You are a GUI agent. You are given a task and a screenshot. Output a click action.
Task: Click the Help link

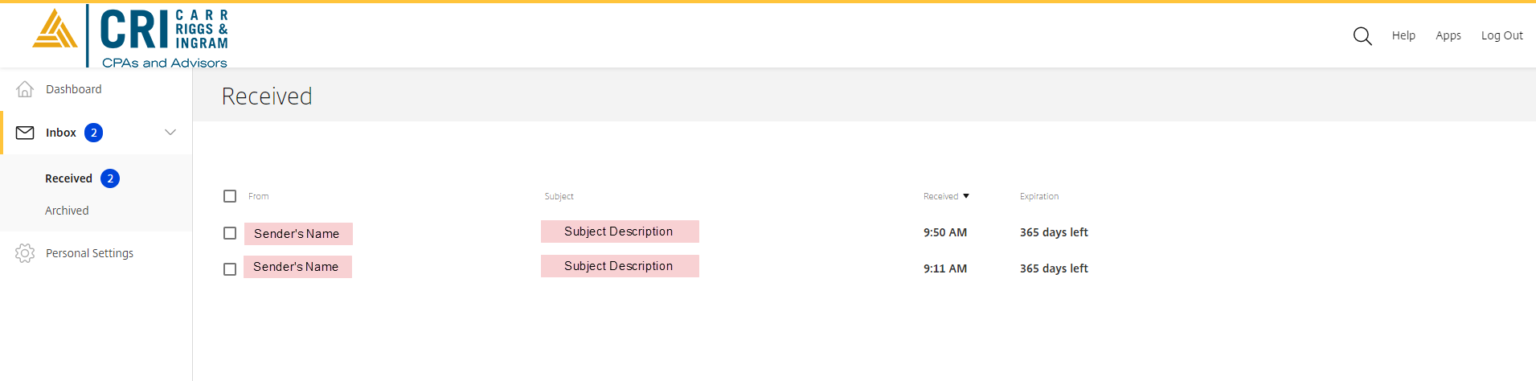tap(1403, 36)
